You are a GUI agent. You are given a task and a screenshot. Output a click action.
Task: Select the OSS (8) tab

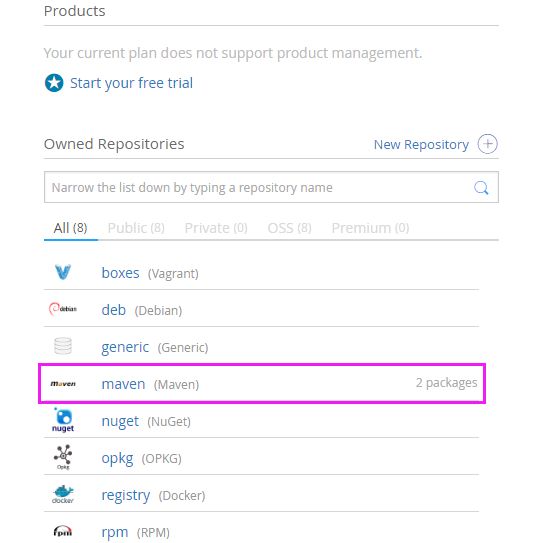[289, 228]
